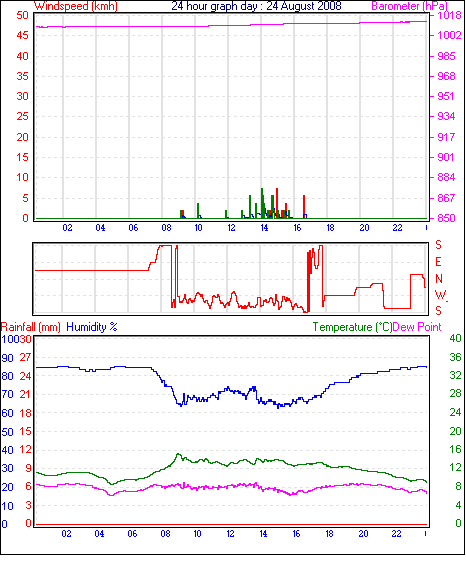This screenshot has width=466, height=563.
Task: Click the magenta barometer line near 12 hours
Action: (231, 25)
